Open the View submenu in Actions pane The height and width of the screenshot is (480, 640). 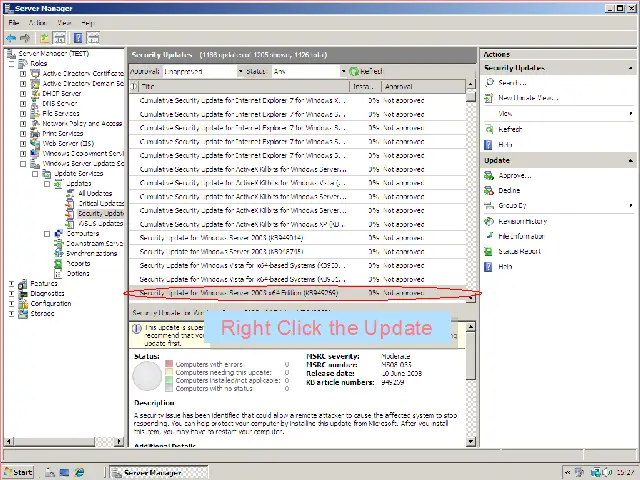[x=558, y=113]
